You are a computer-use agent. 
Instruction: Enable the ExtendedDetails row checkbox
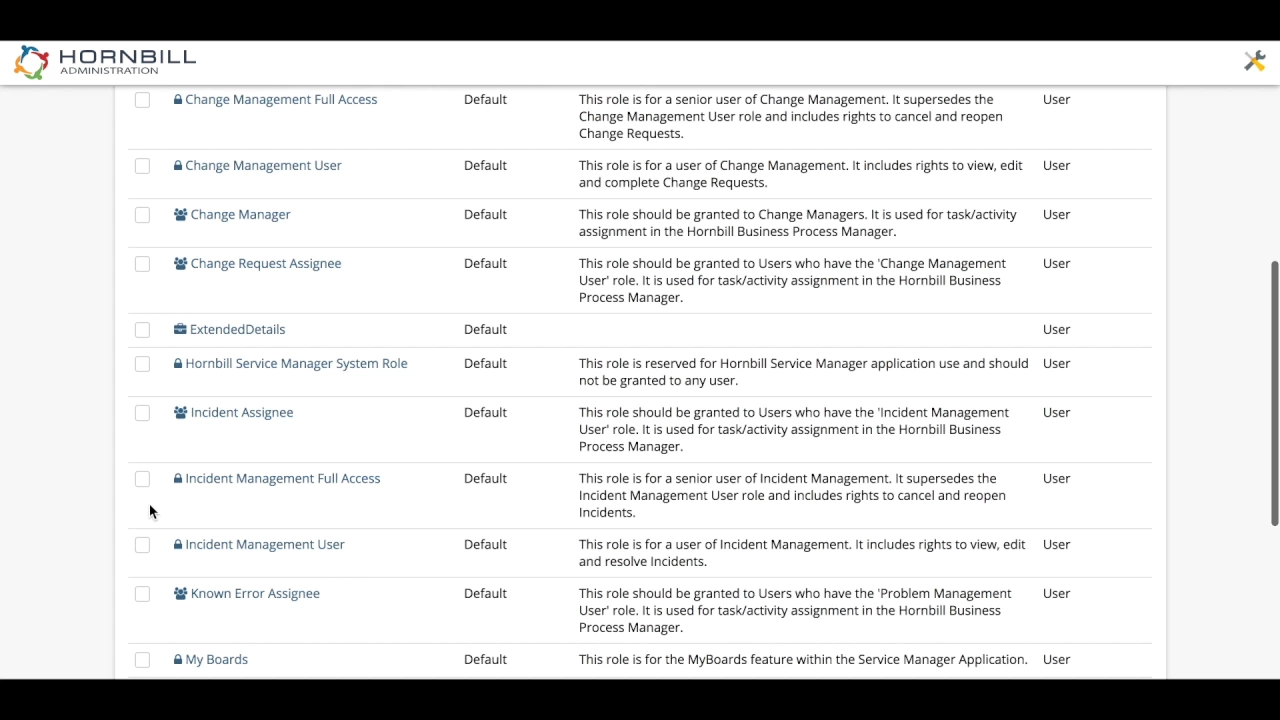click(142, 330)
